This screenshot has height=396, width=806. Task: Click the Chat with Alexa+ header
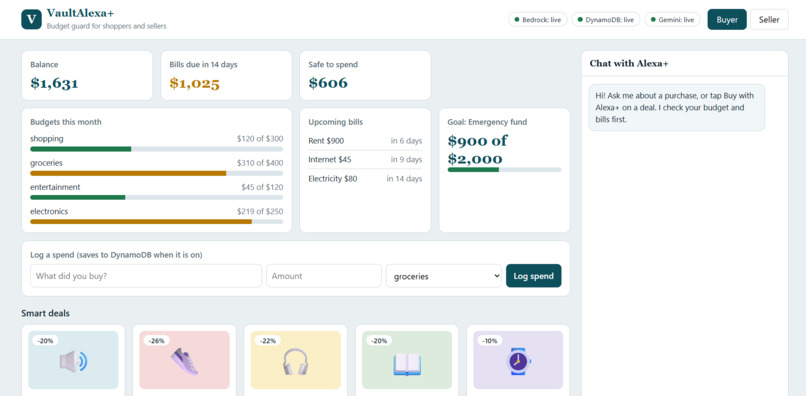tap(629, 63)
